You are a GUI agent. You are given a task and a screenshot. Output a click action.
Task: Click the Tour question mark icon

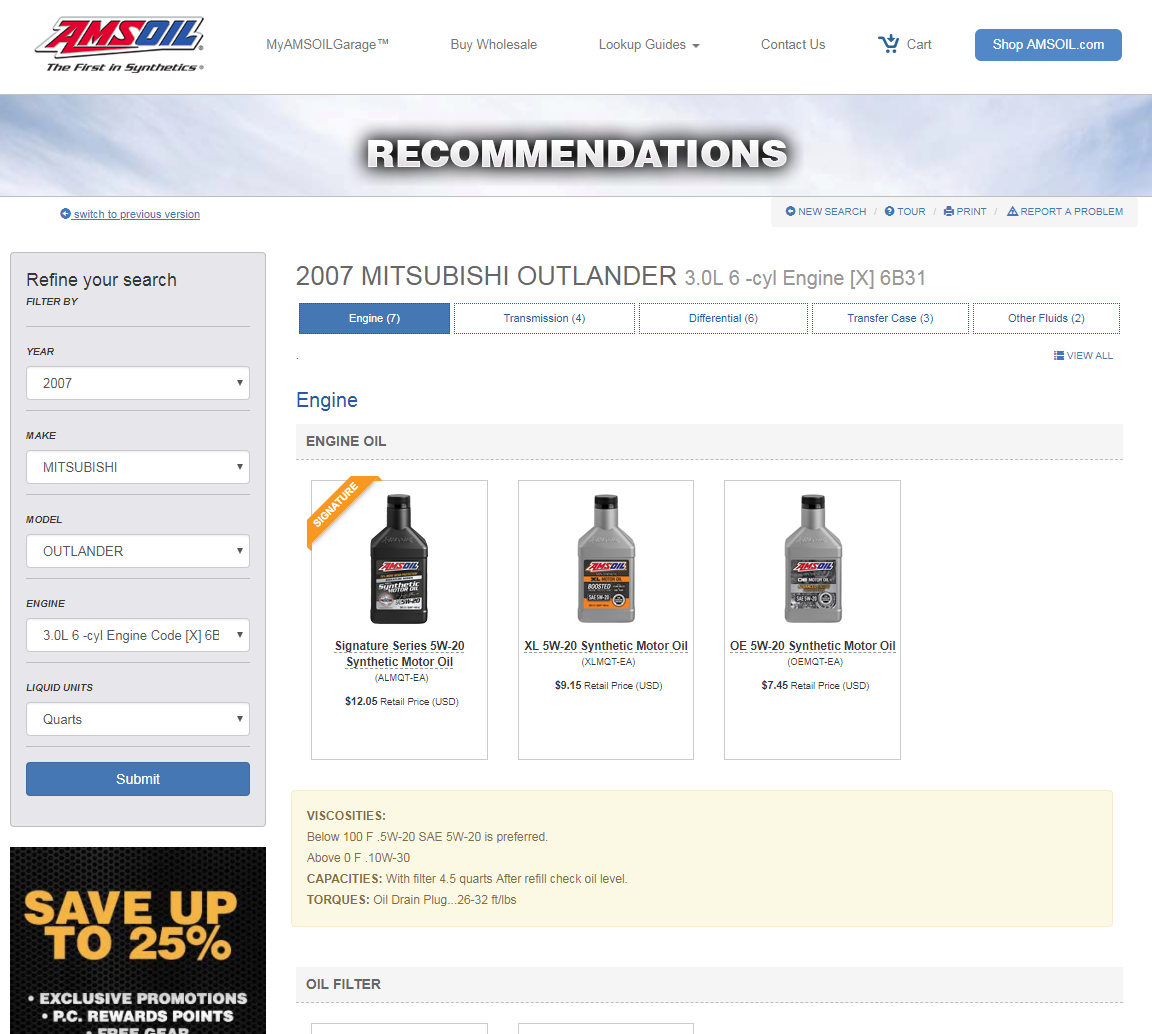pos(889,211)
